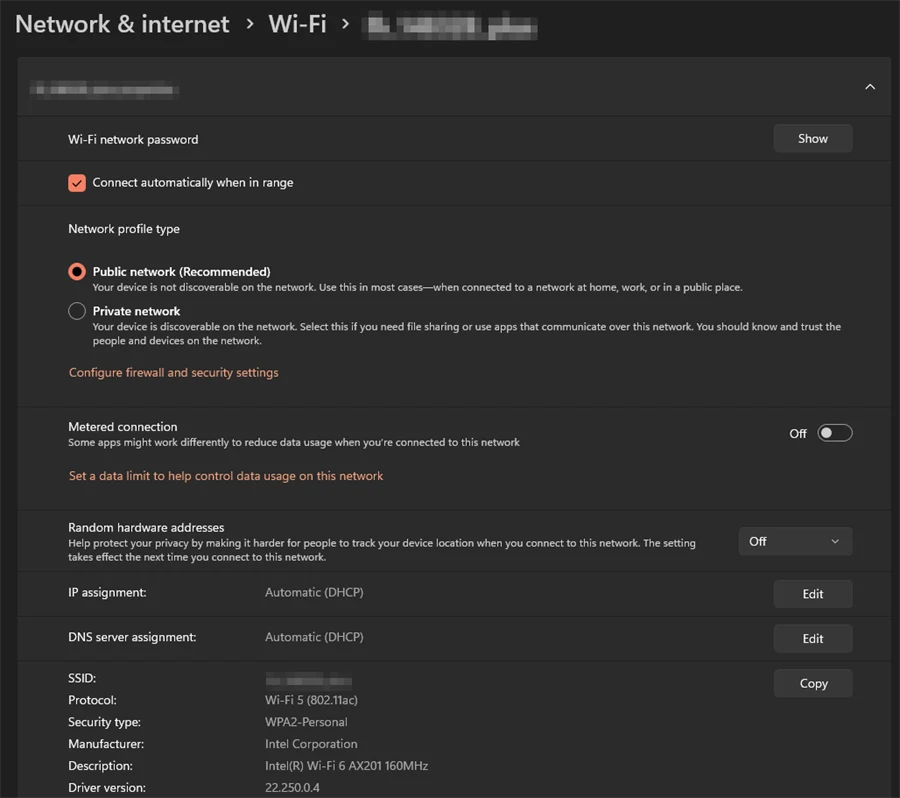
Task: Click the driver version 22.250.0.4 value
Action: tap(292, 788)
